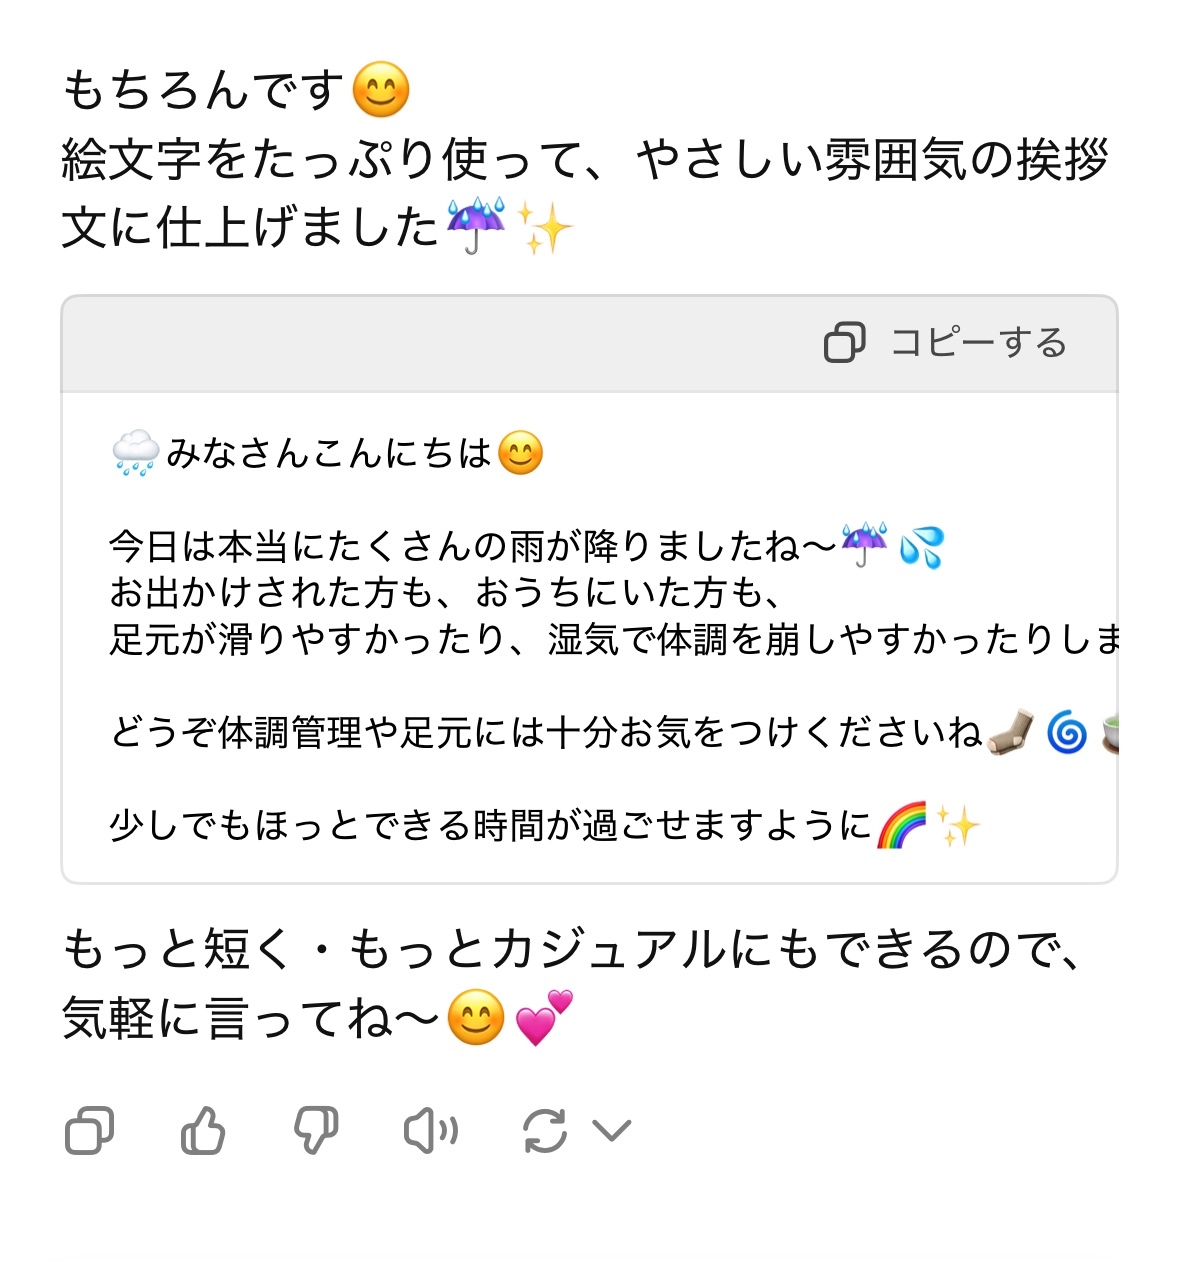Image resolution: width=1179 pixels, height=1261 pixels.
Task: Give the response a thumbs up
Action: coord(203,1131)
